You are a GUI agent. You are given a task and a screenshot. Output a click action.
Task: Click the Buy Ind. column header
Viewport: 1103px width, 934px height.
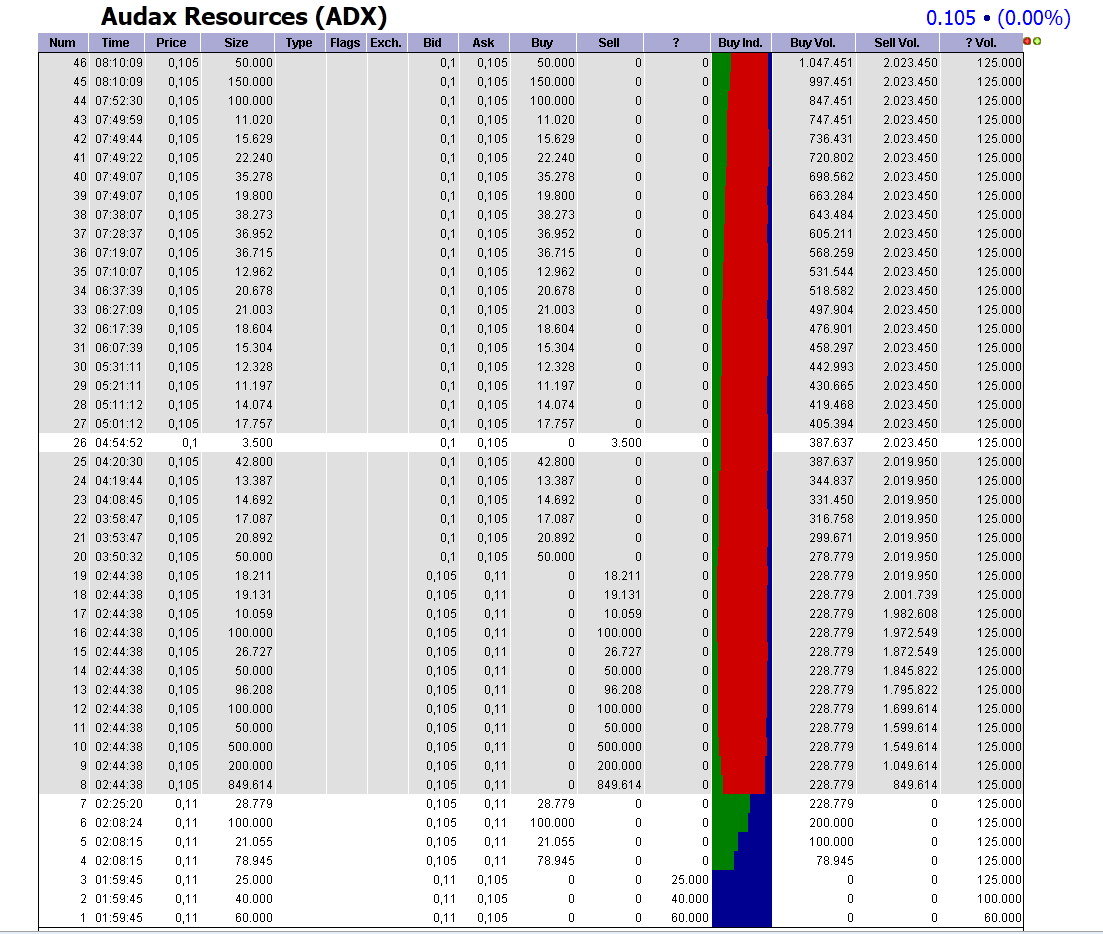[738, 42]
